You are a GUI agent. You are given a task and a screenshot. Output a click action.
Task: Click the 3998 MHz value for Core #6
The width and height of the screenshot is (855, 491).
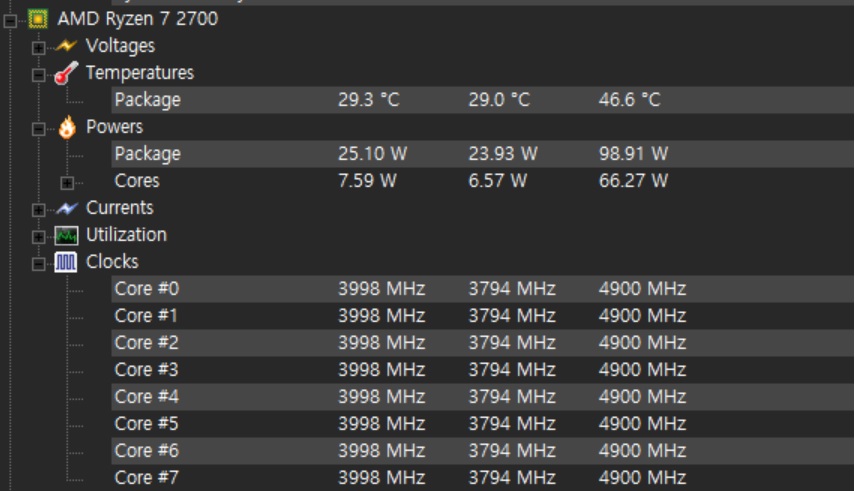(x=382, y=451)
